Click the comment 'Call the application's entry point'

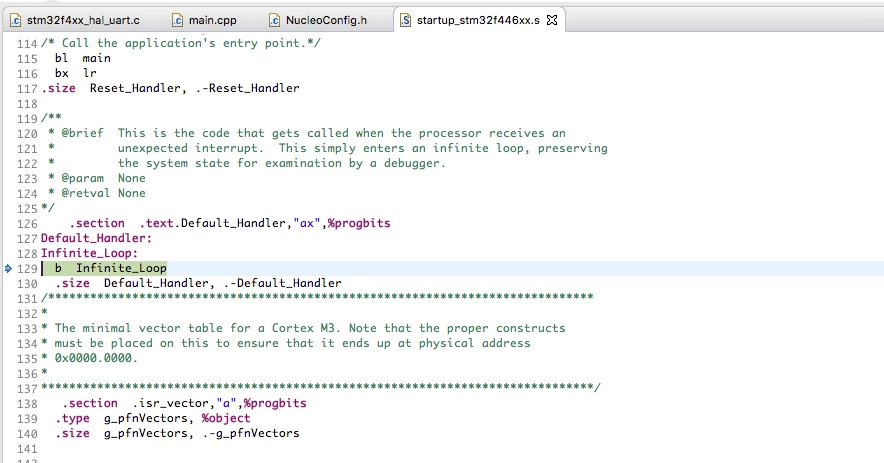[181, 43]
